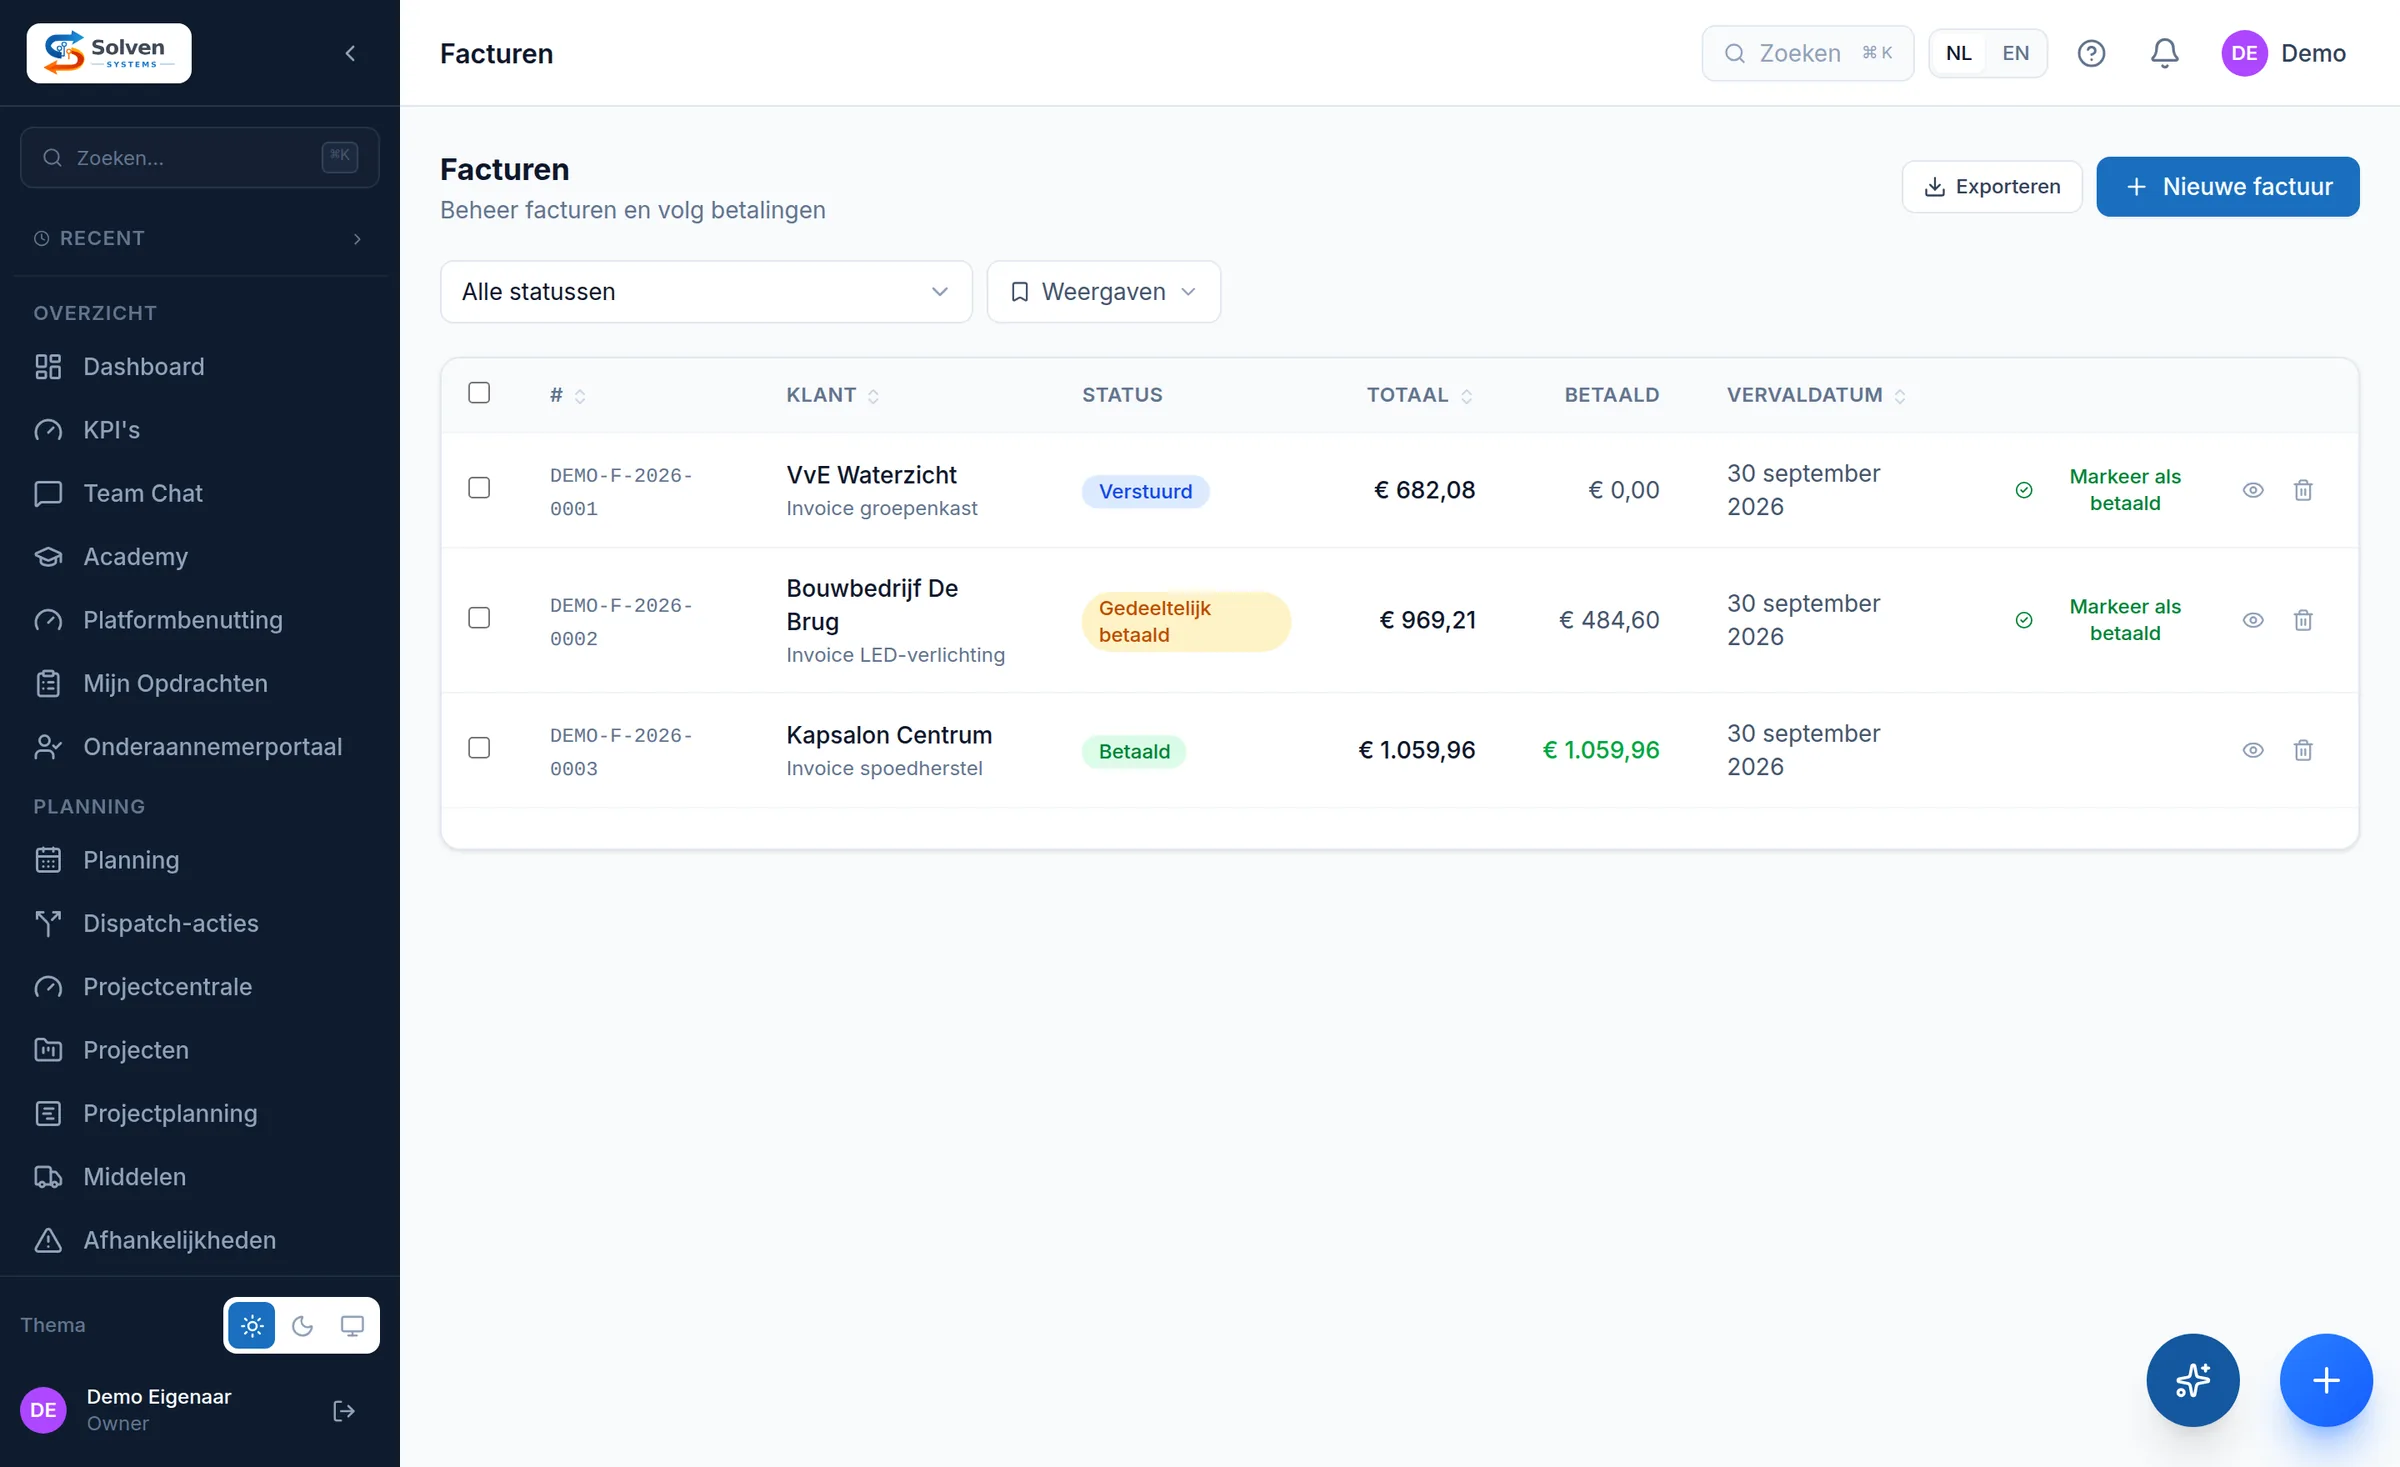View invoice Bouwbedrijf De Brug with eye icon
The height and width of the screenshot is (1467, 2400).
coord(2252,620)
